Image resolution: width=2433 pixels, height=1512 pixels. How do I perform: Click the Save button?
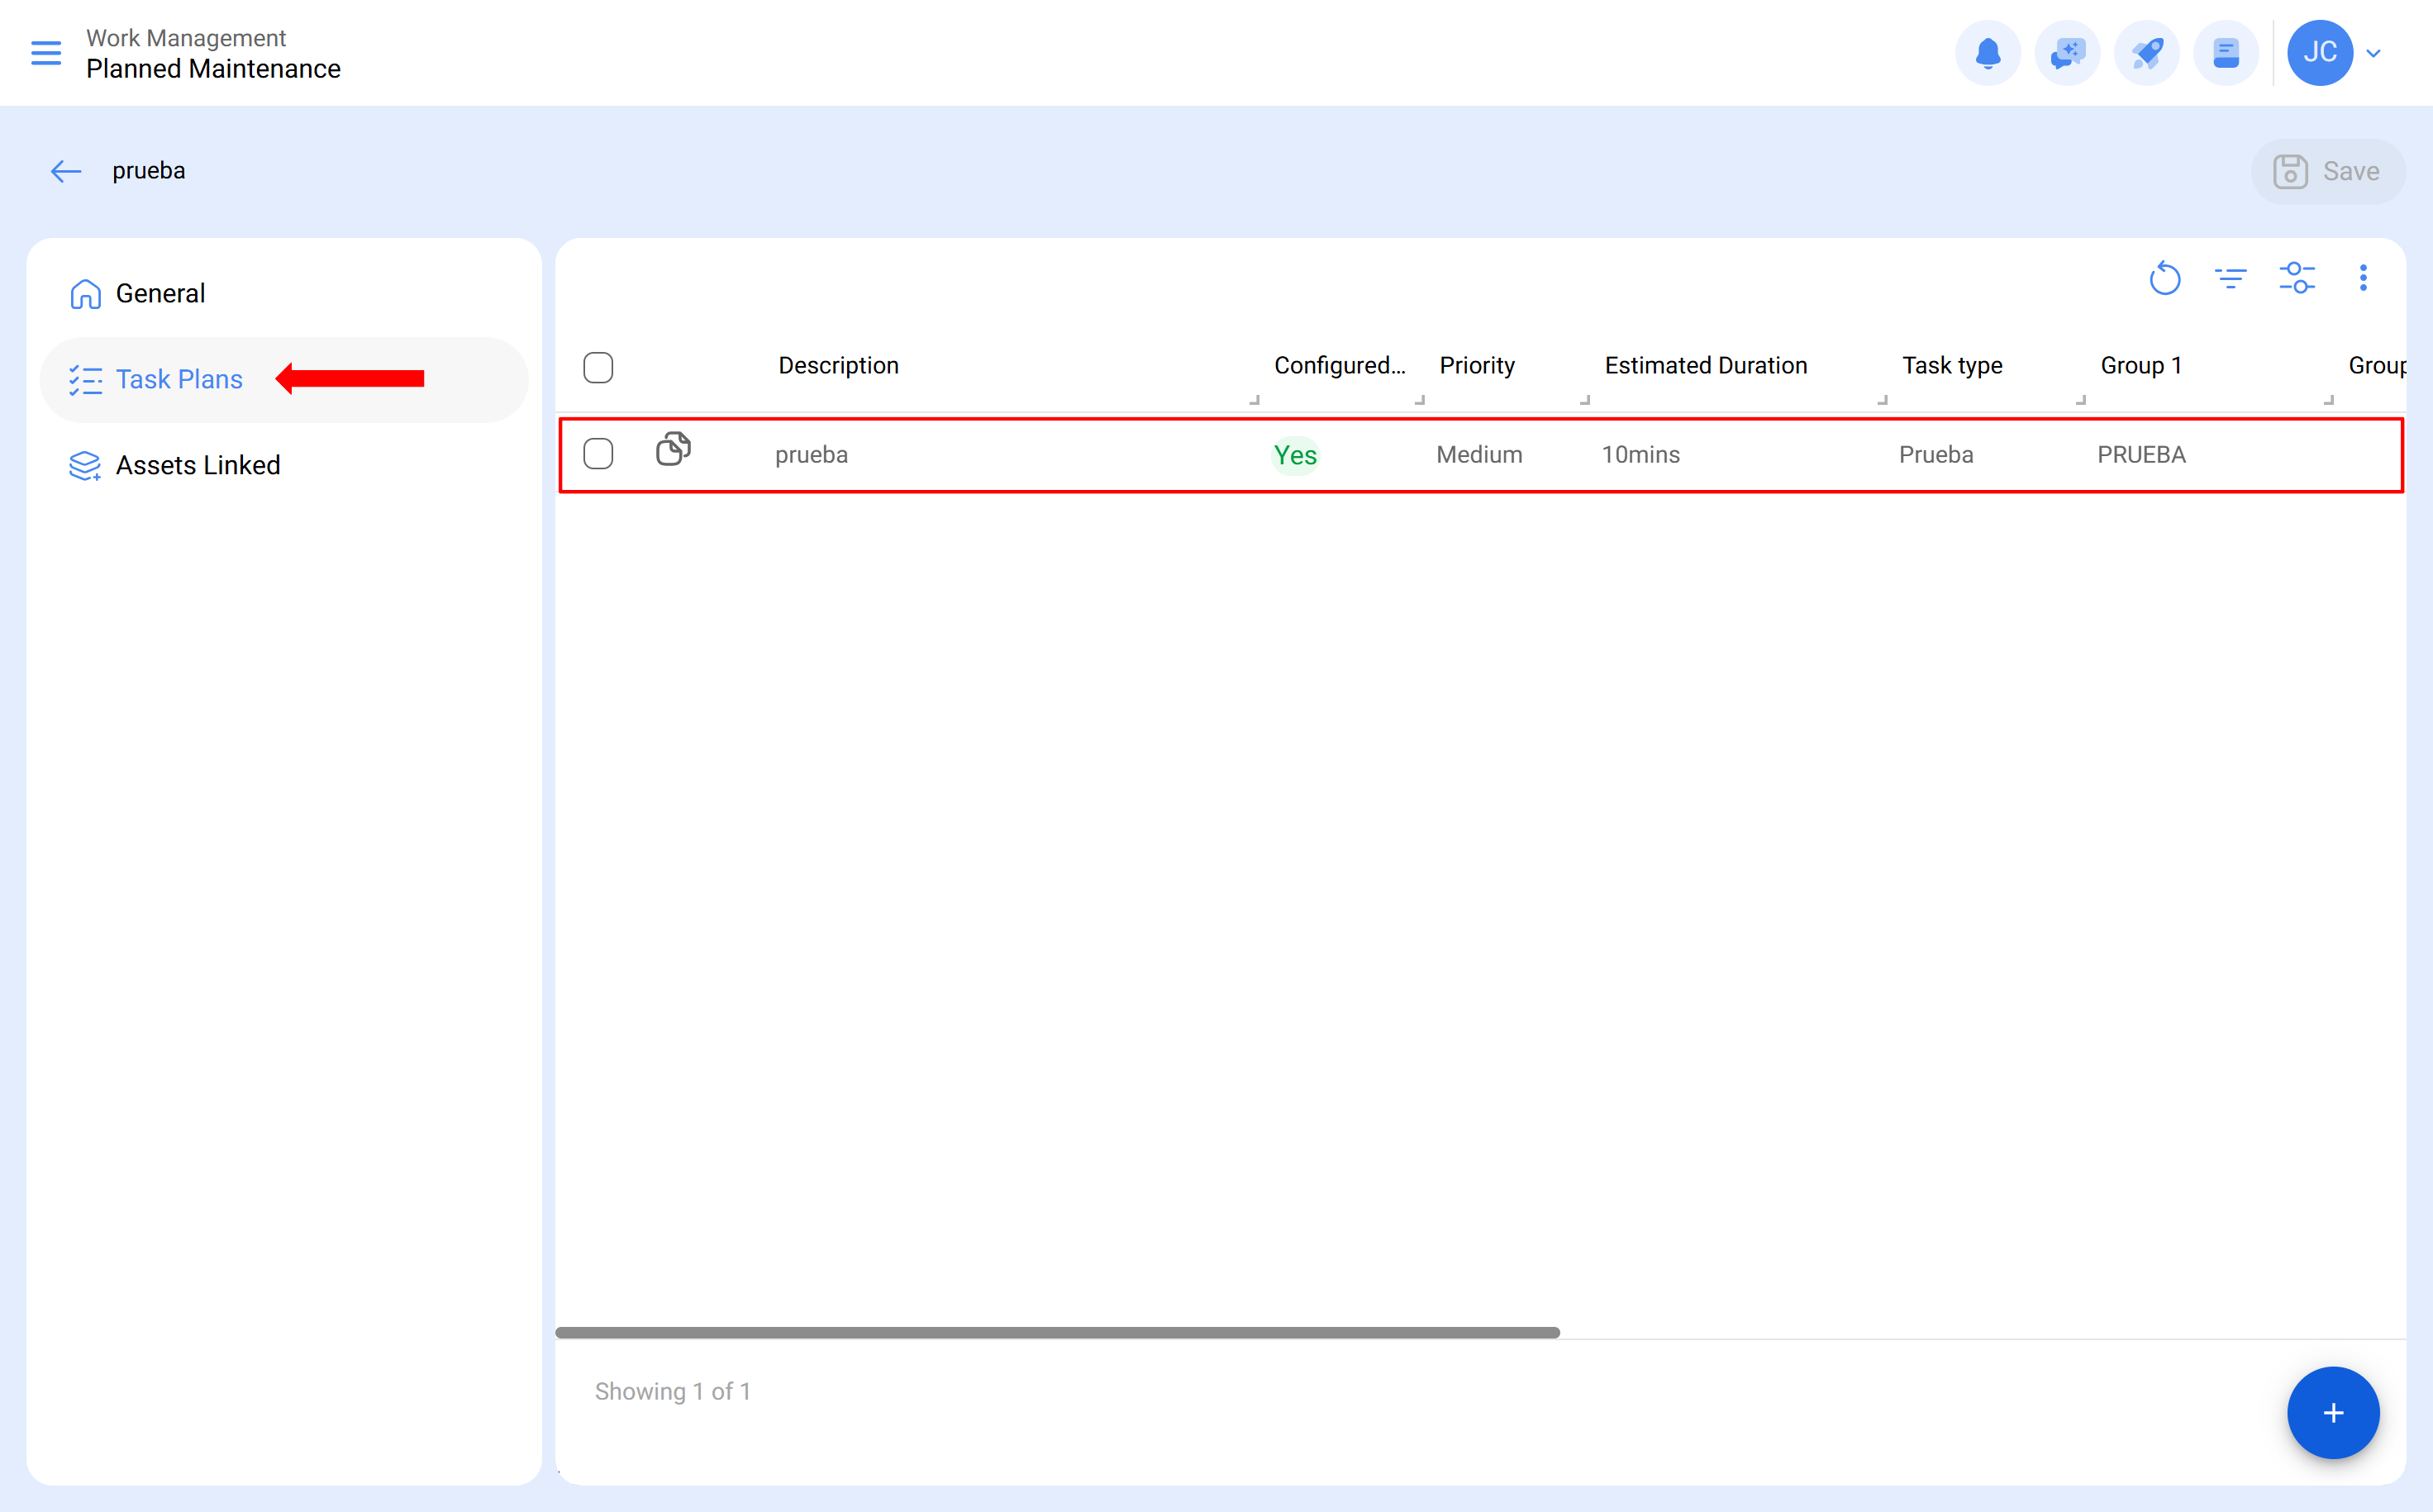(2328, 171)
